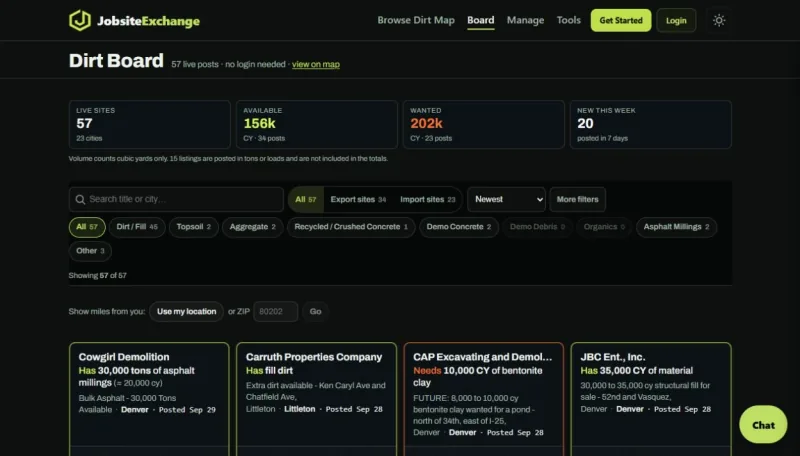Click Use my location button
The height and width of the screenshot is (456, 800).
186,312
